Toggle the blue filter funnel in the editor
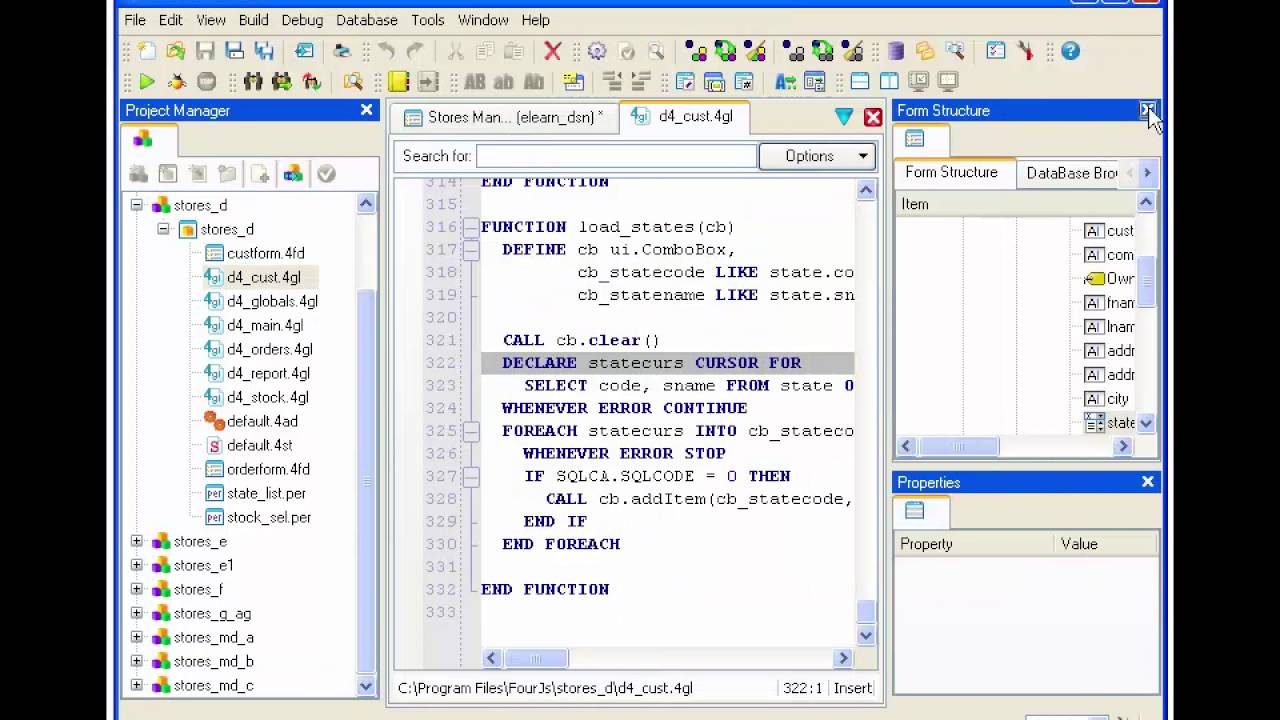The height and width of the screenshot is (720, 1280). pyautogui.click(x=844, y=117)
